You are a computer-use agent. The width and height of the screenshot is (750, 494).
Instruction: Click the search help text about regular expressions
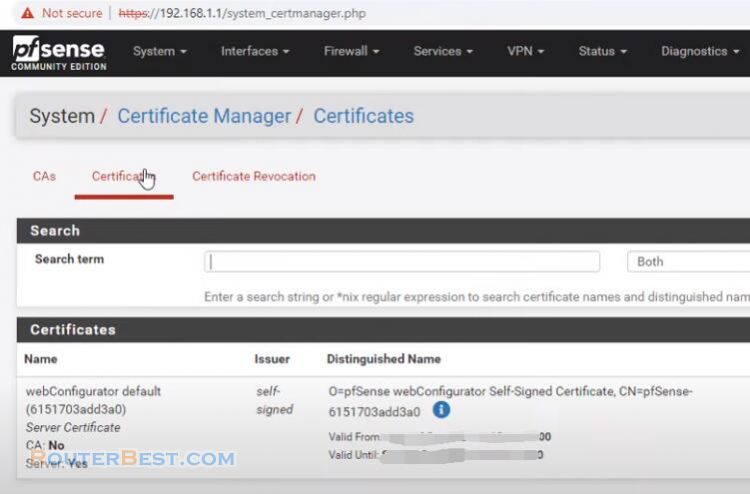point(477,297)
